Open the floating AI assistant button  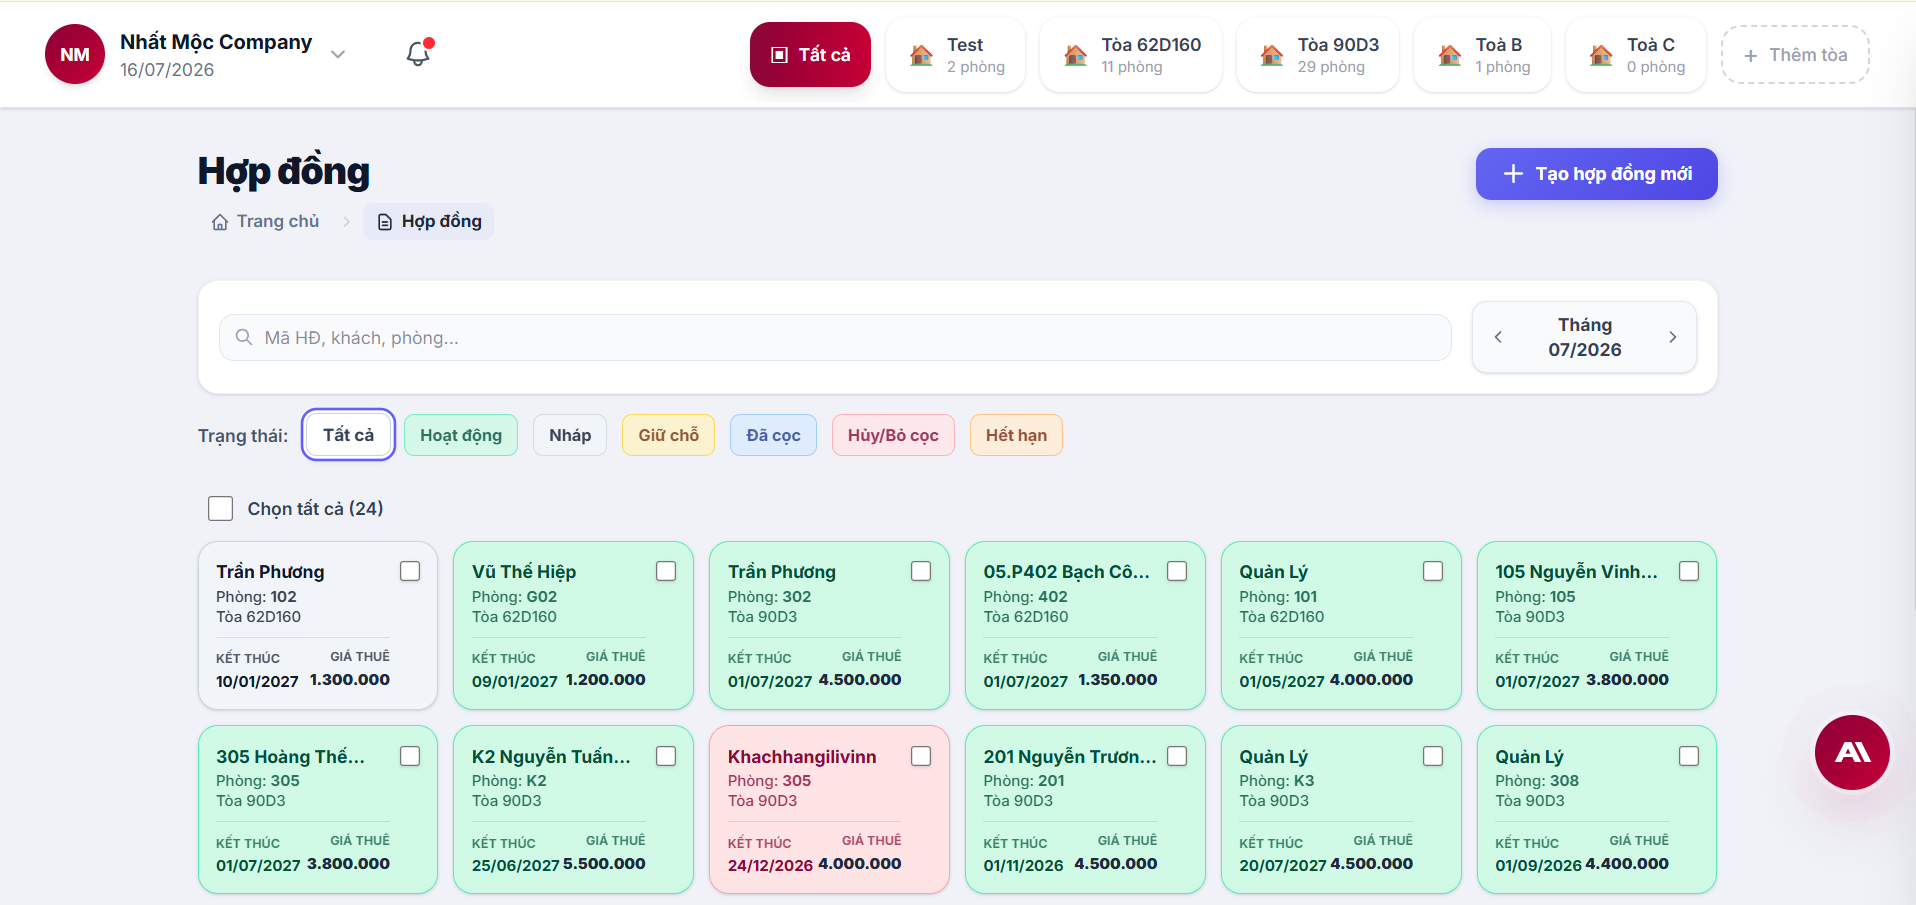click(1852, 752)
